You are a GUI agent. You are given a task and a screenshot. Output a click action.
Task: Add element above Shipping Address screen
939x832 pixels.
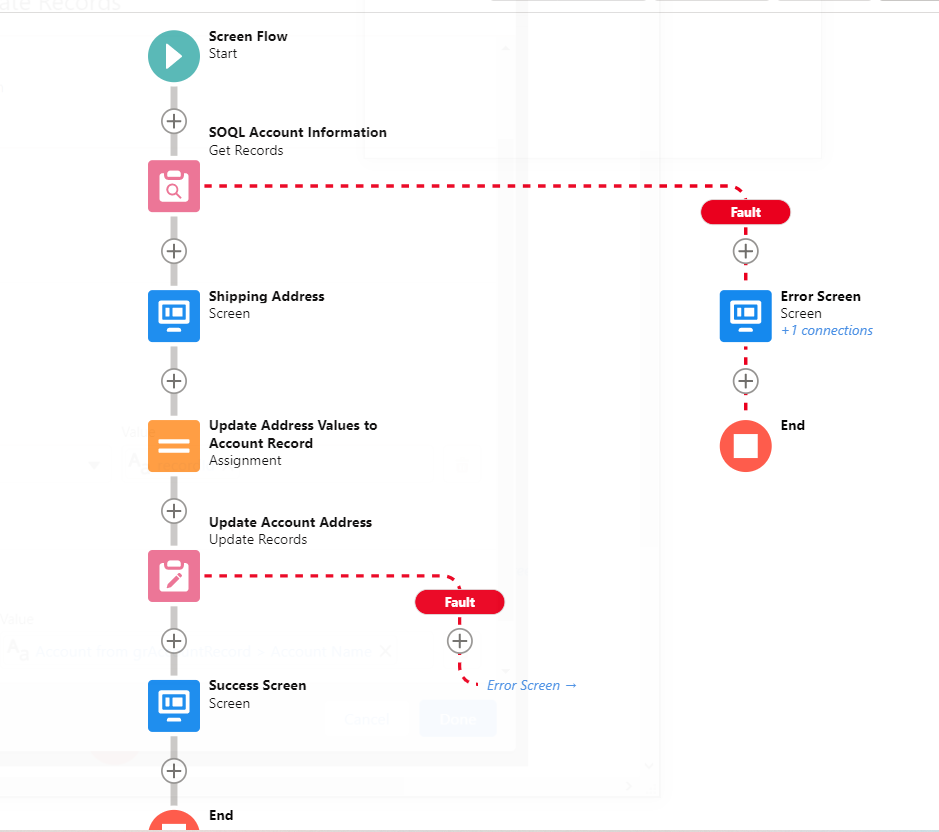click(174, 251)
